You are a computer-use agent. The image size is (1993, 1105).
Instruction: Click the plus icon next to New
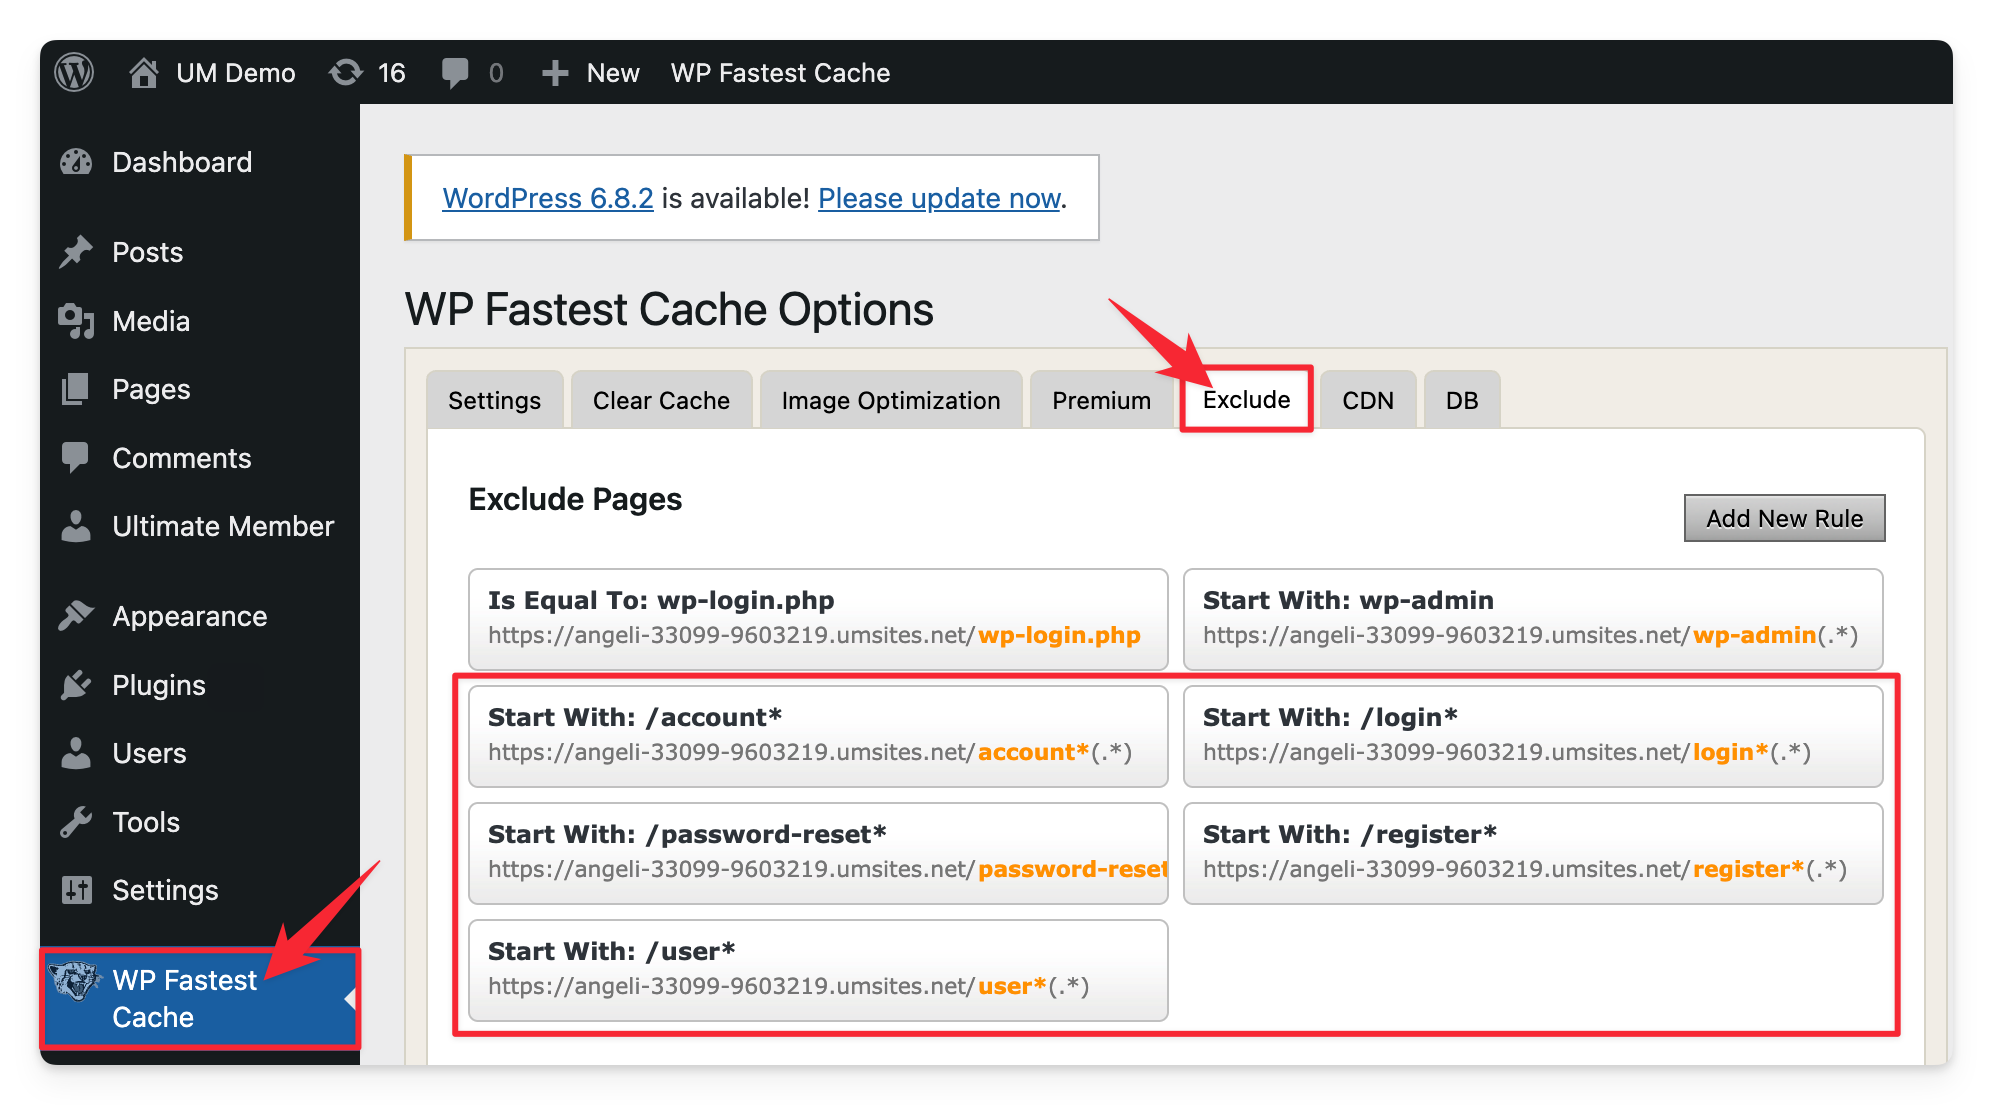(555, 73)
